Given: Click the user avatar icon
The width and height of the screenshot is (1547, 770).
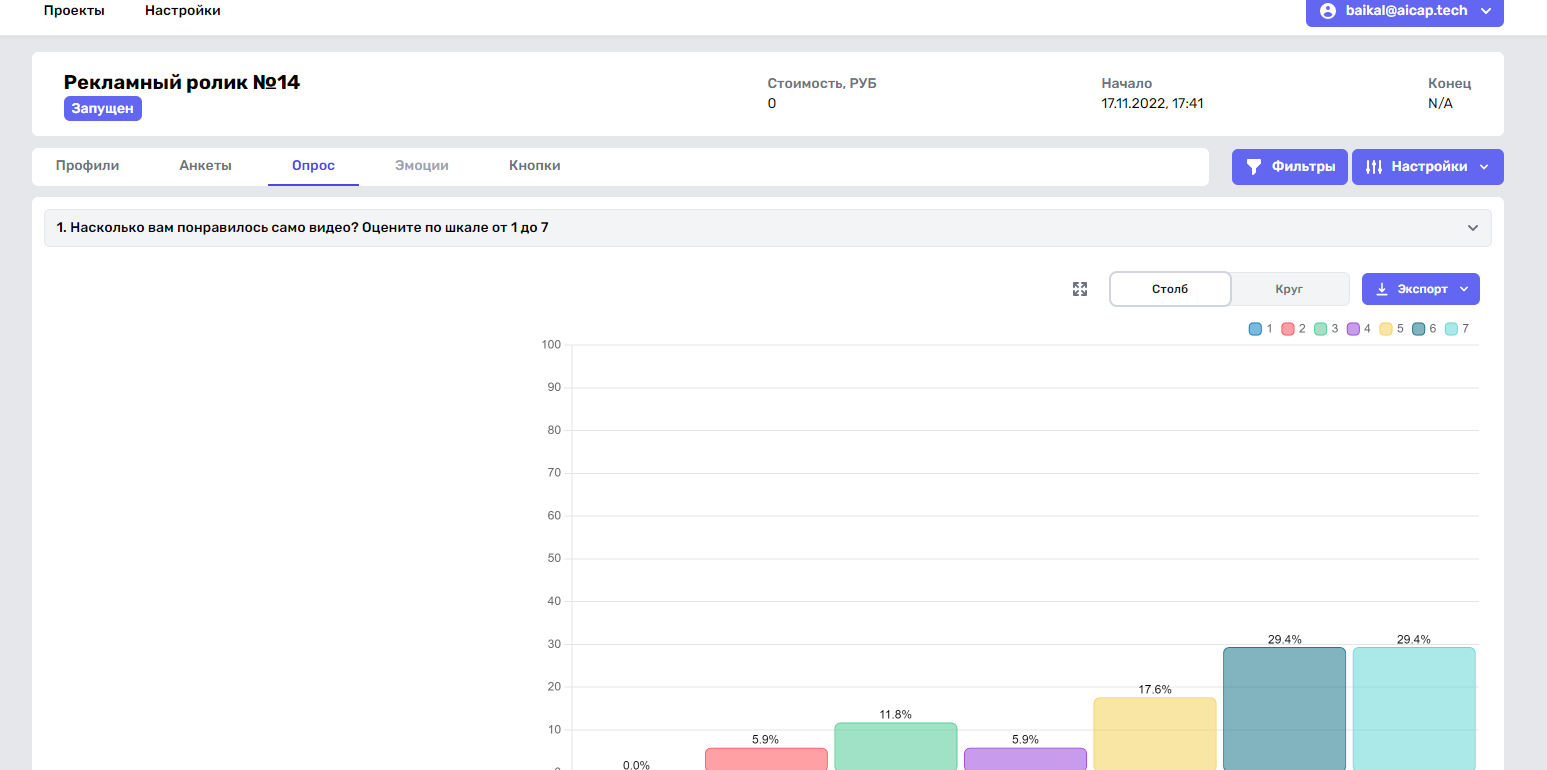Looking at the screenshot, I should [1328, 11].
